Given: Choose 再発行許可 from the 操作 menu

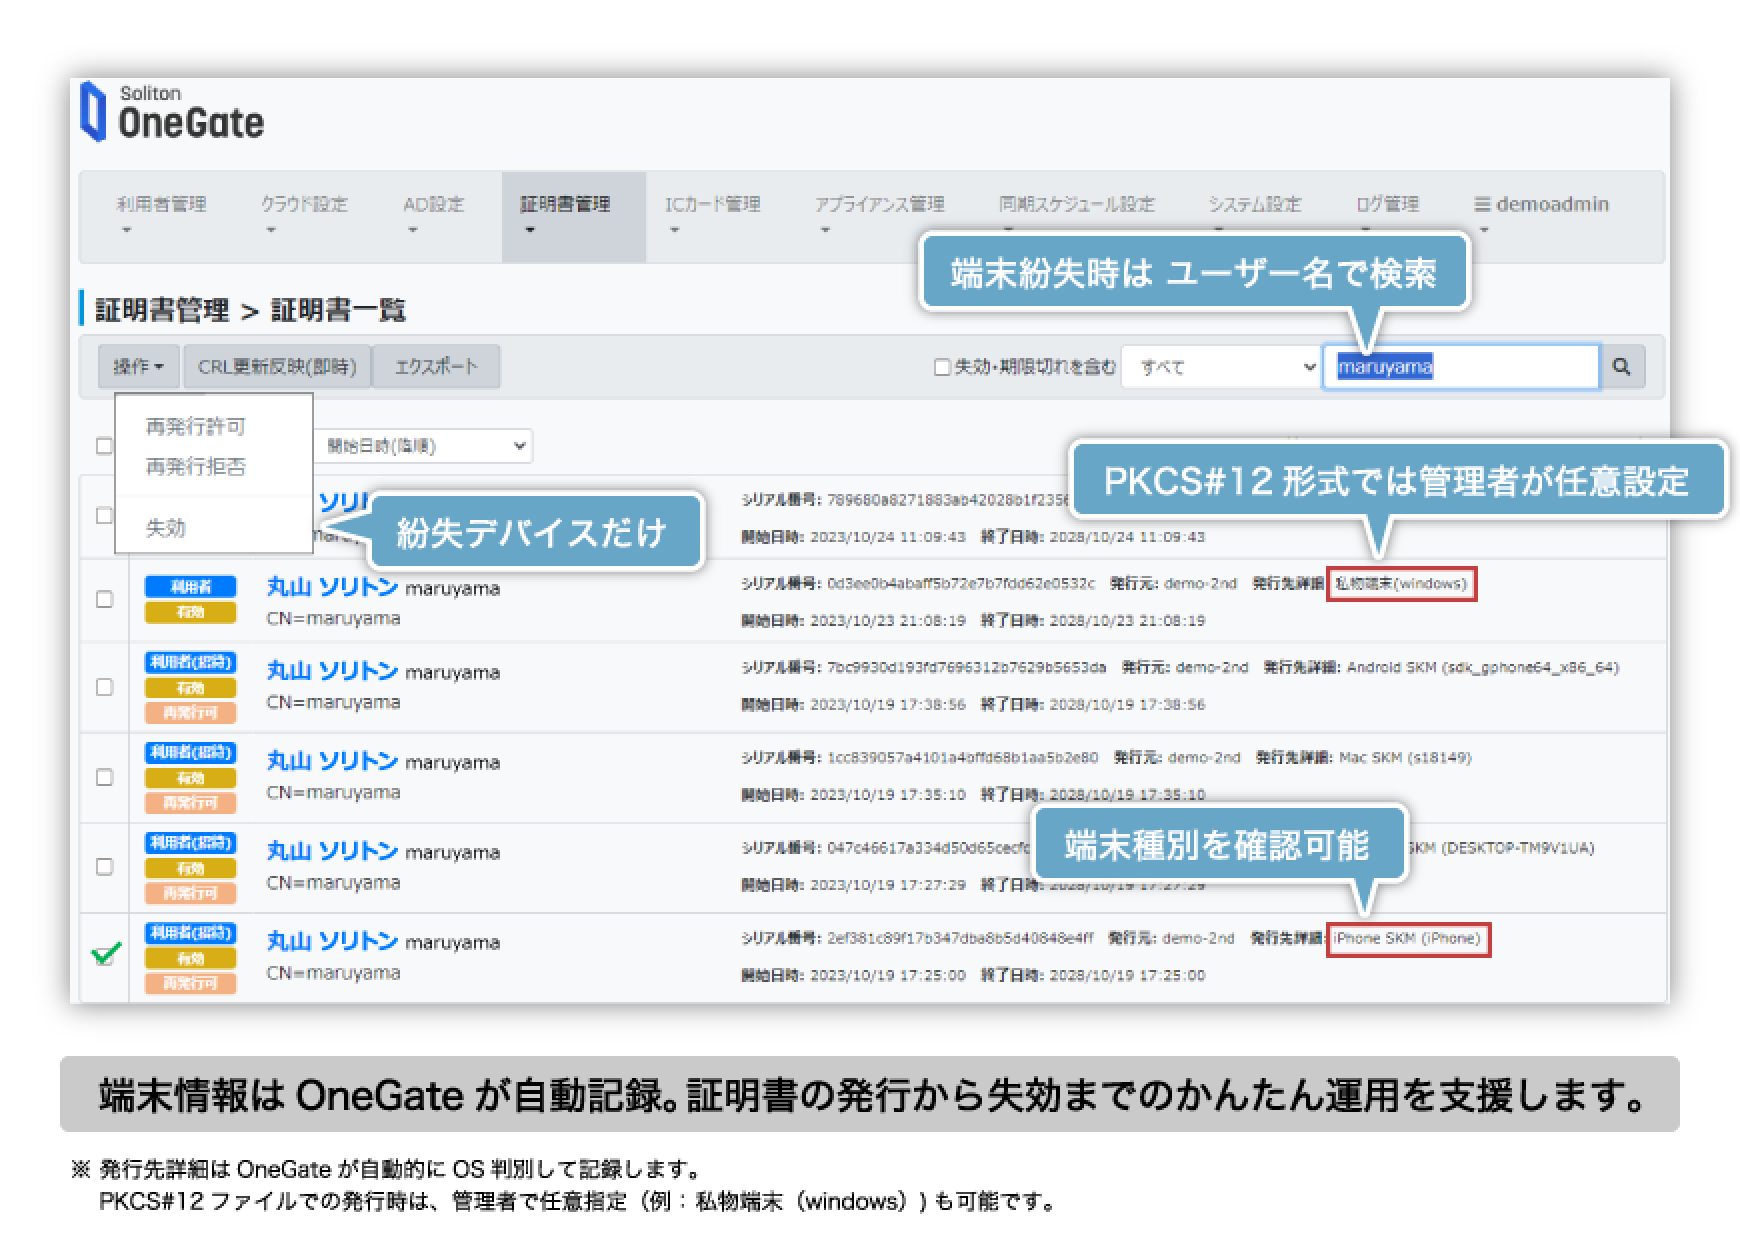Looking at the screenshot, I should 195,427.
